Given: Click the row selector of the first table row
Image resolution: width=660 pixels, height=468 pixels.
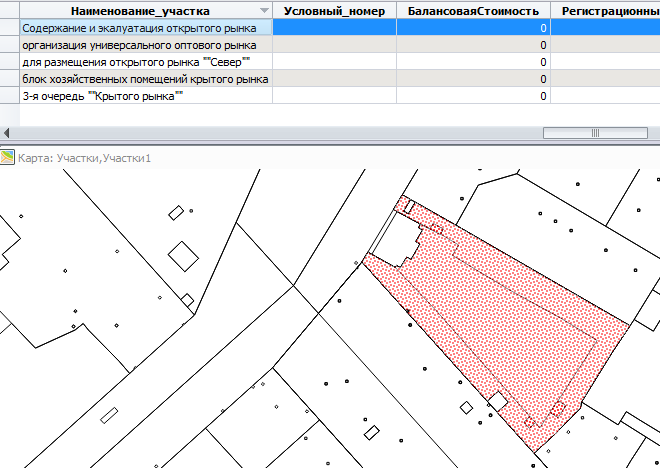Looking at the screenshot, I should 10,28.
